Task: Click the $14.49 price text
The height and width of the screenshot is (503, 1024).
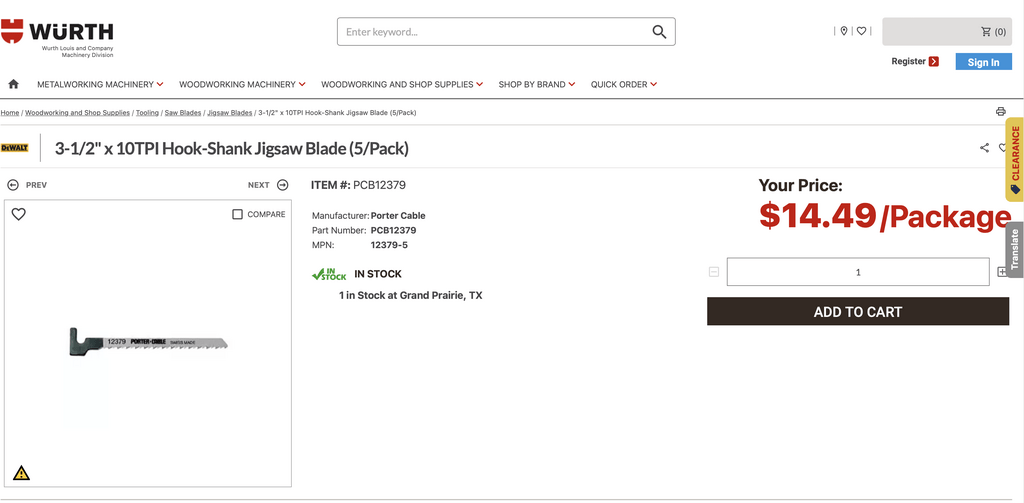Action: point(818,216)
